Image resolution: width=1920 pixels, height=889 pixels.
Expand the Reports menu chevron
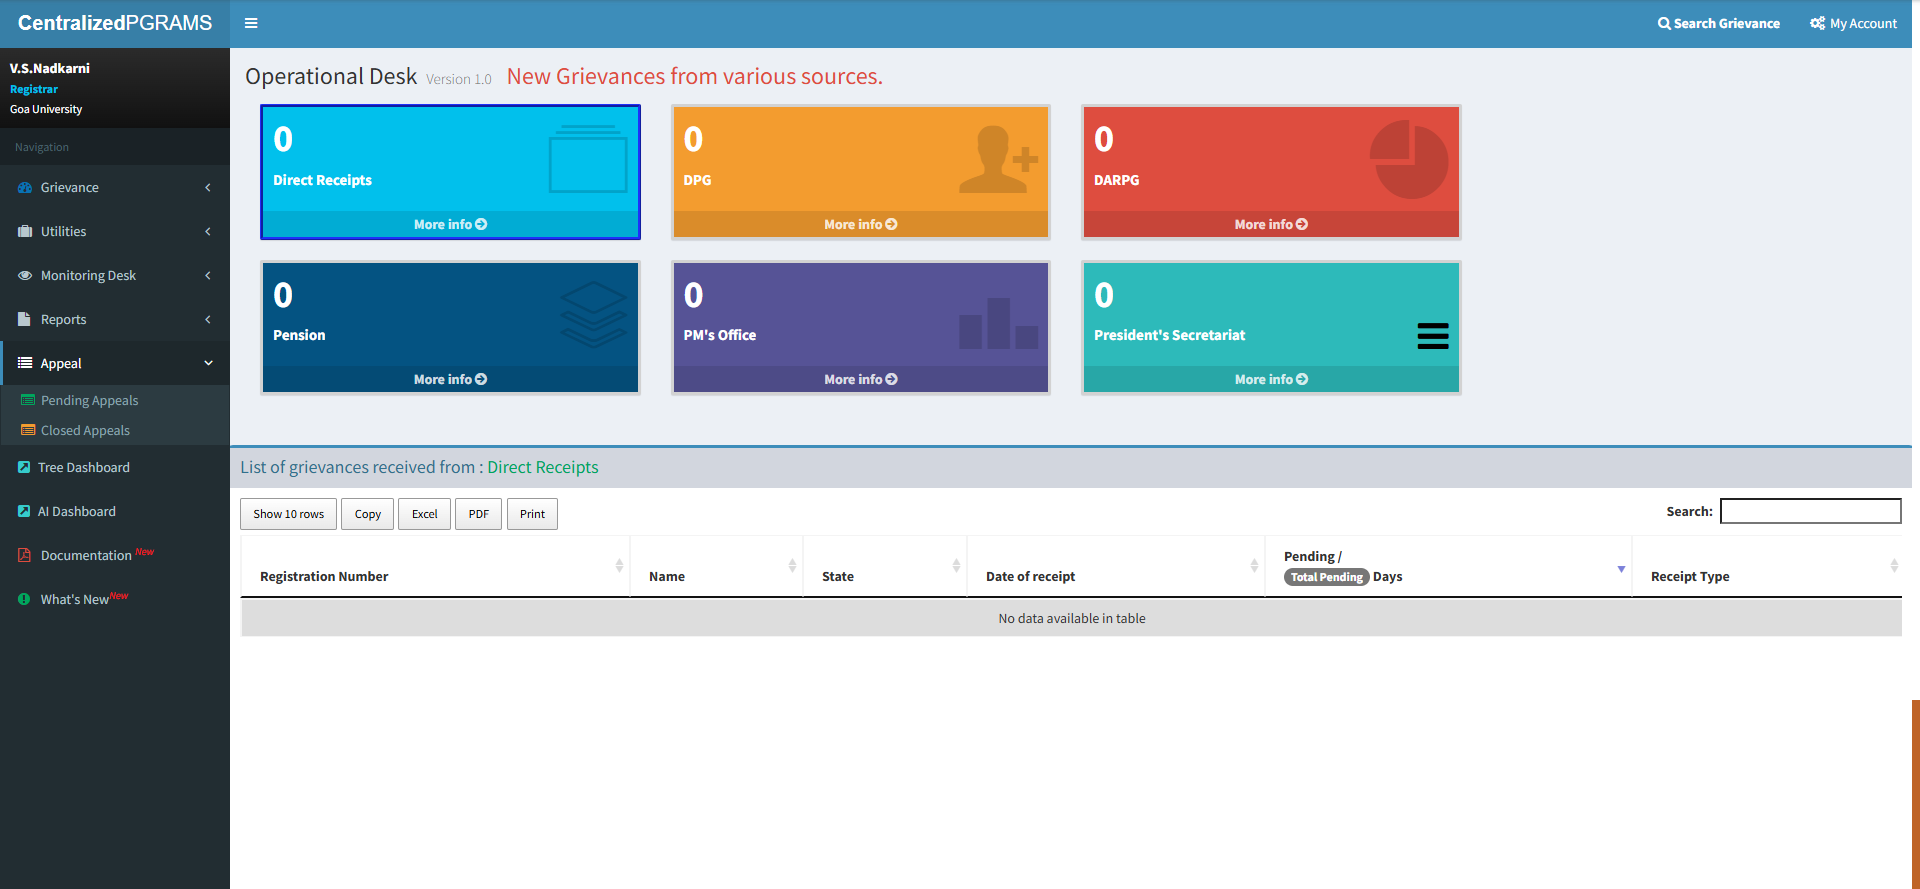click(208, 320)
